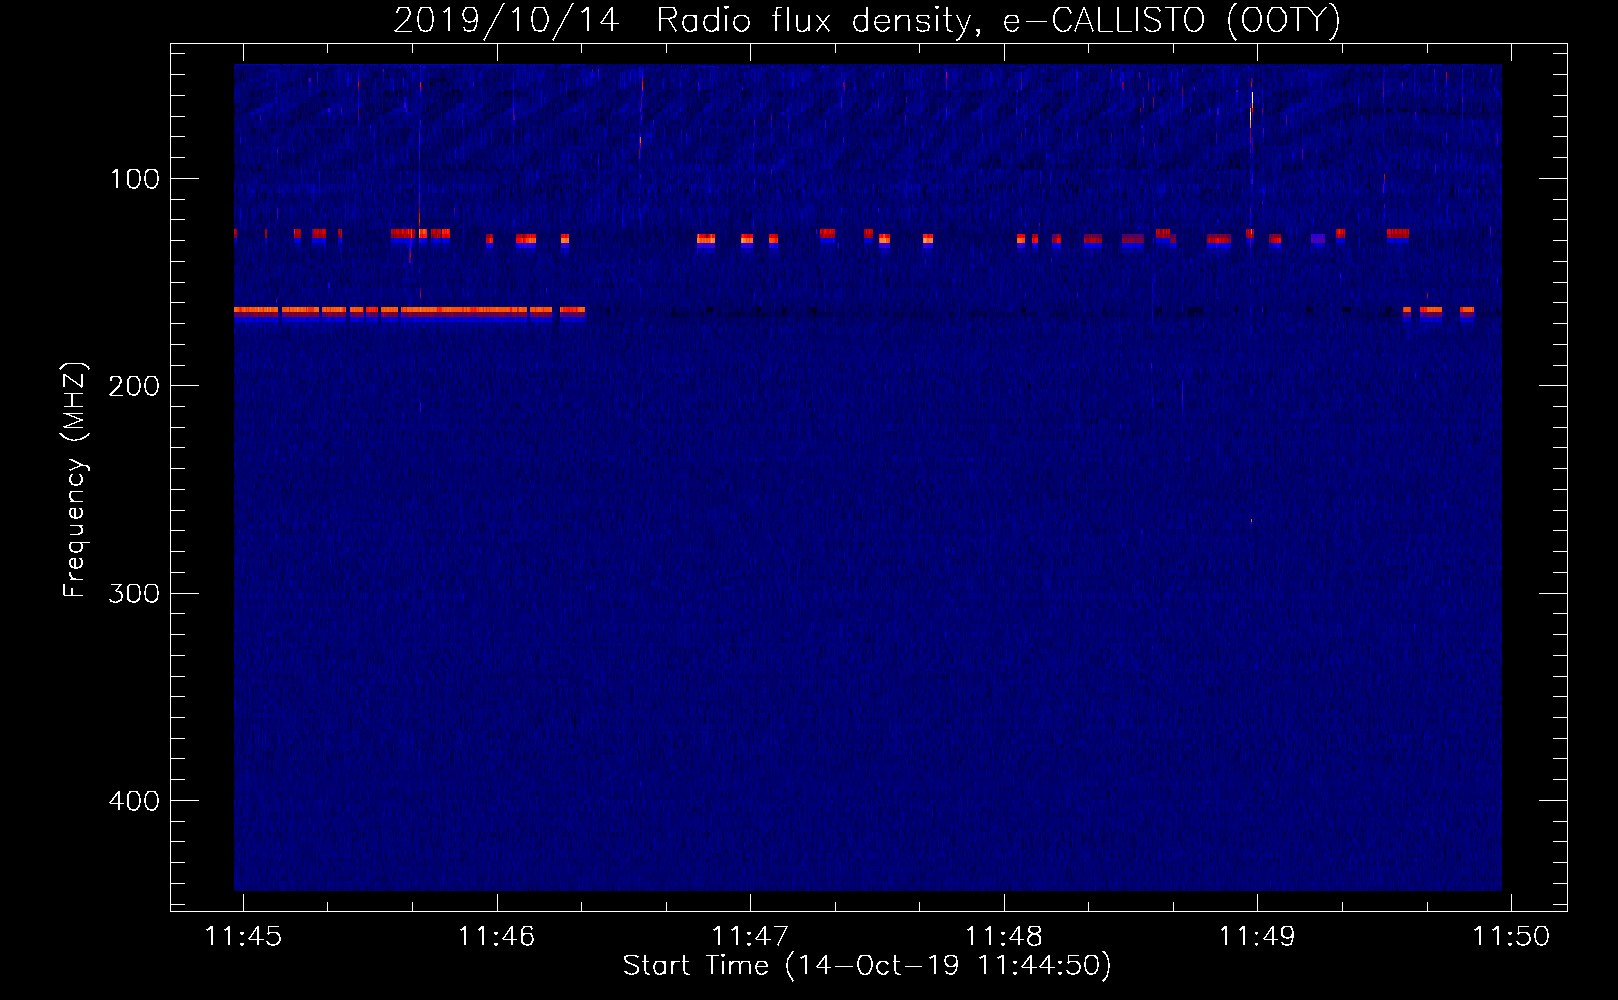Click the 11:50 time tick label

click(1511, 936)
